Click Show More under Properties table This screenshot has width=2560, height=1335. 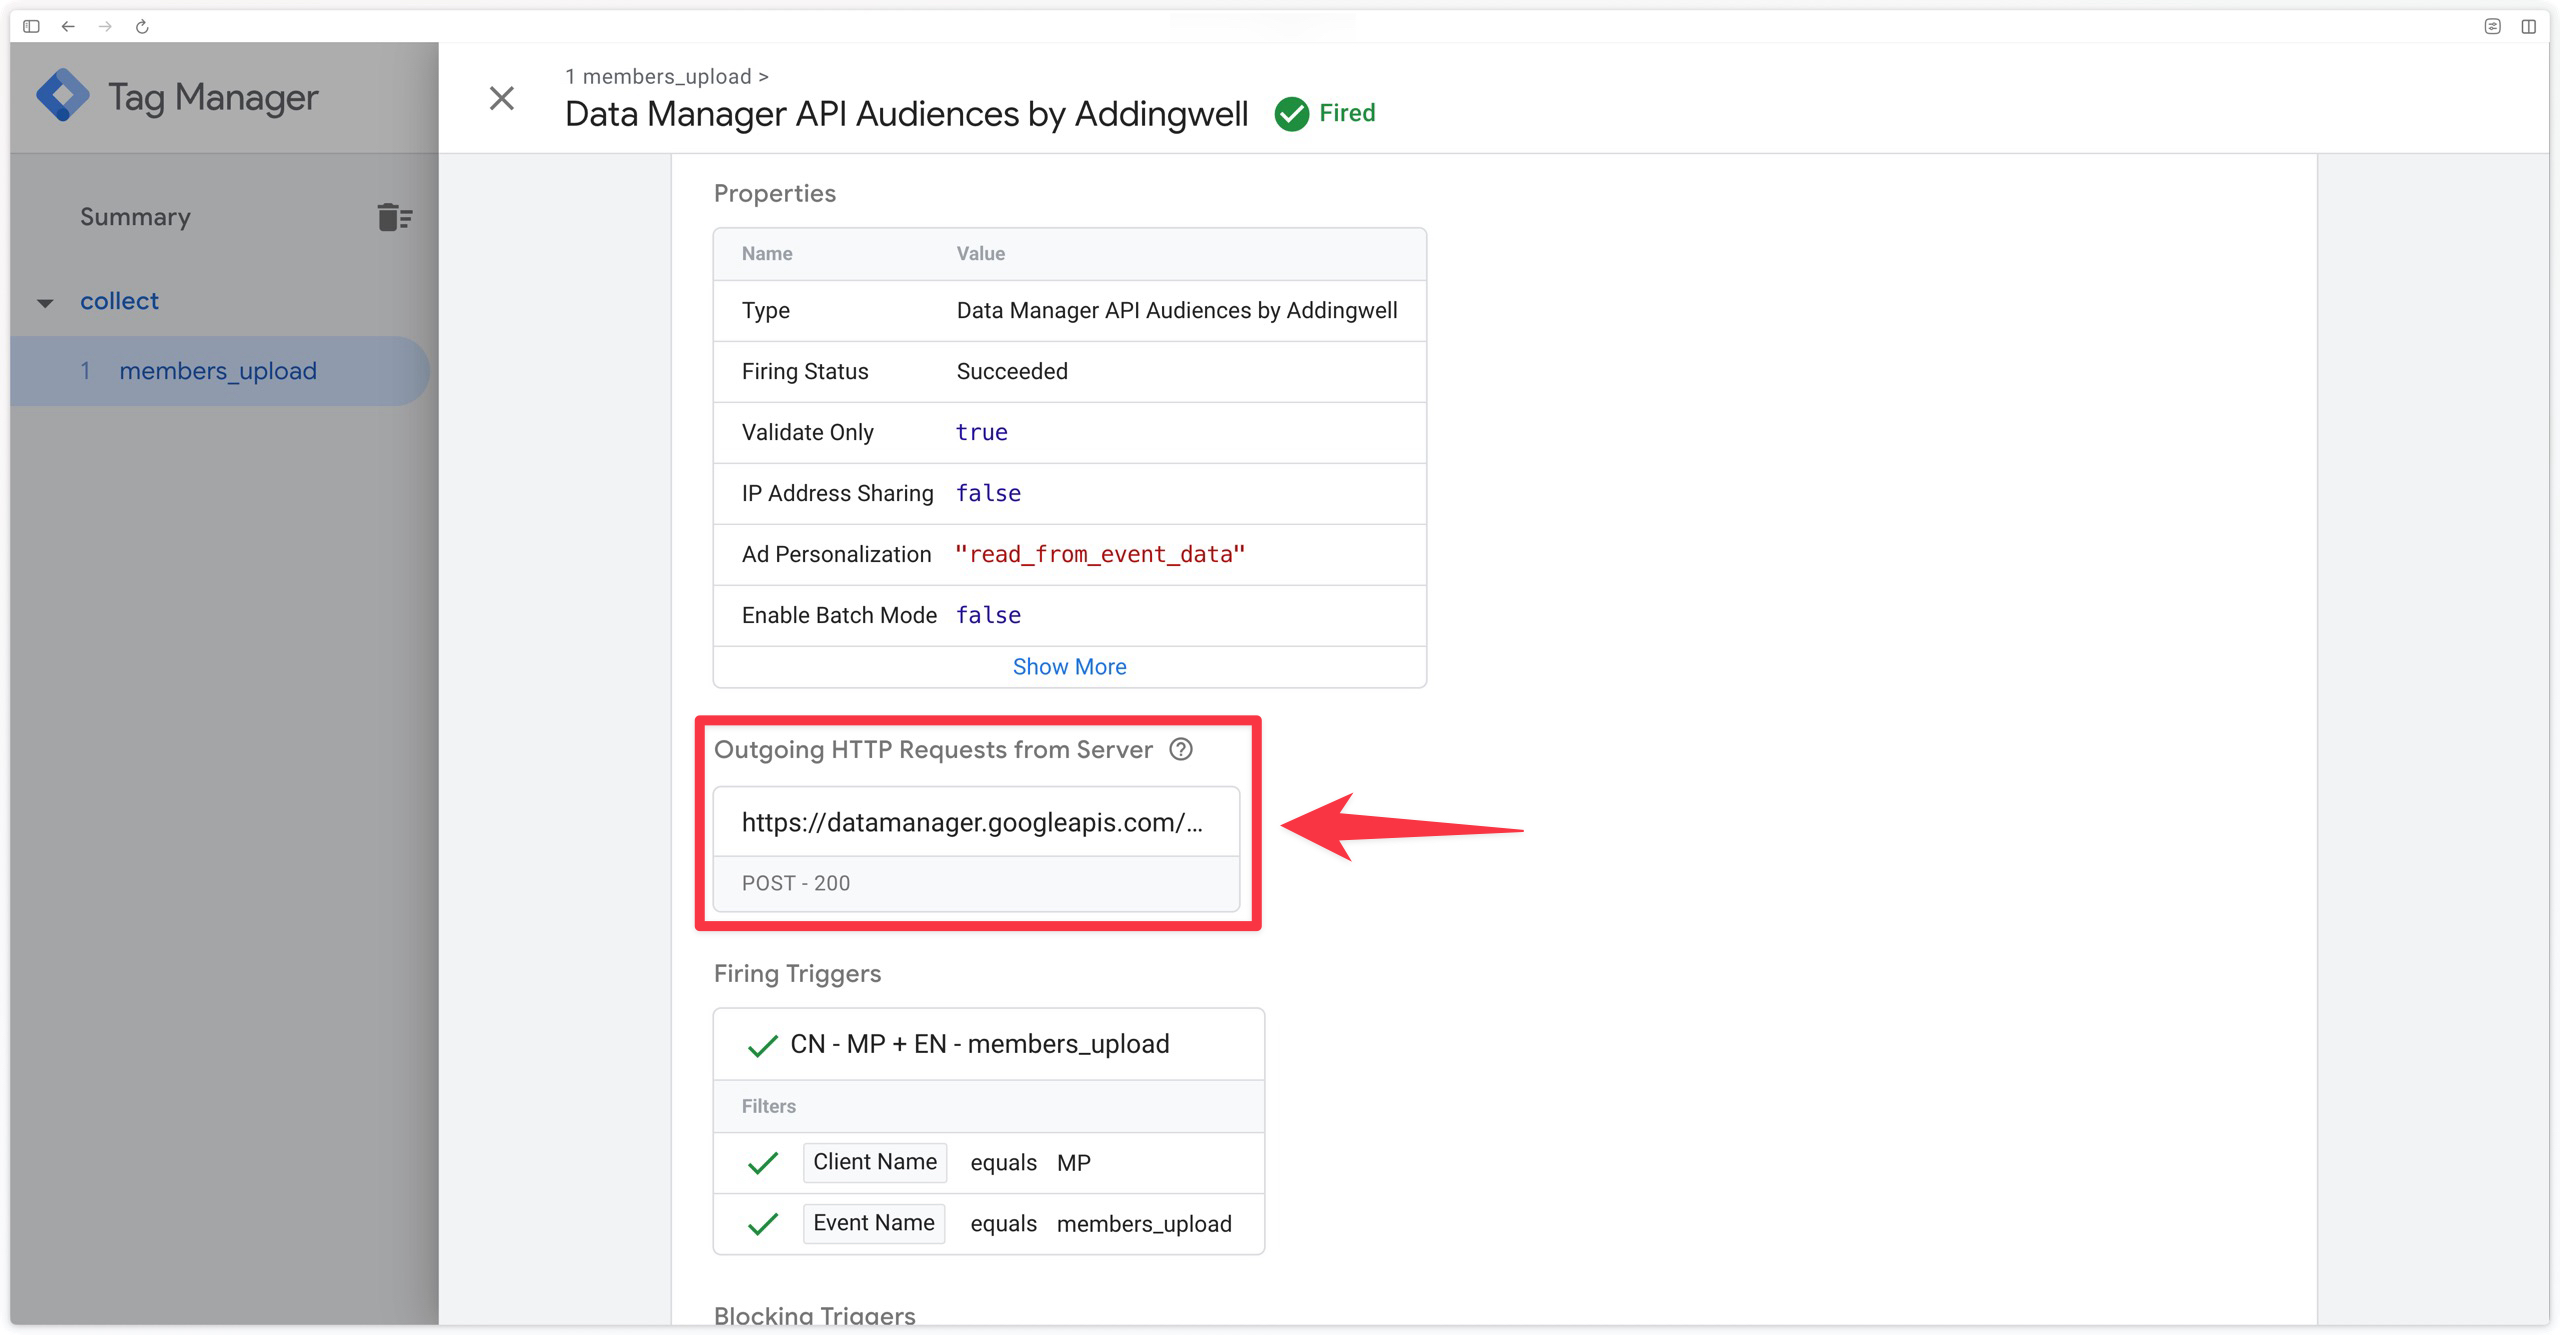point(1069,666)
